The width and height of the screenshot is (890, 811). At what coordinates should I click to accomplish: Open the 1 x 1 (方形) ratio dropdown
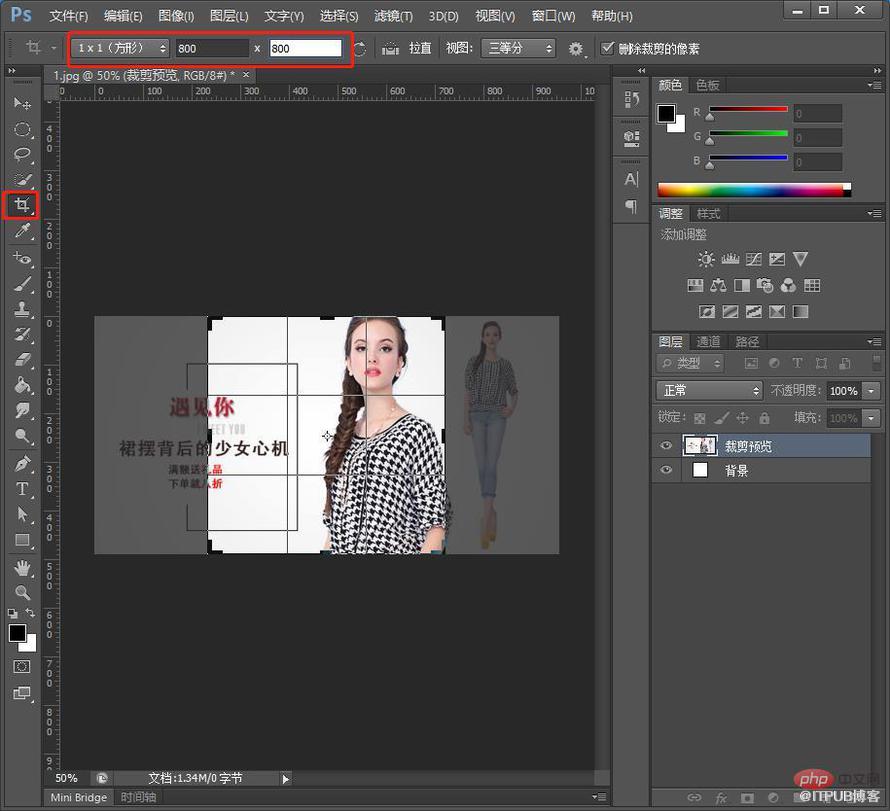[x=120, y=48]
